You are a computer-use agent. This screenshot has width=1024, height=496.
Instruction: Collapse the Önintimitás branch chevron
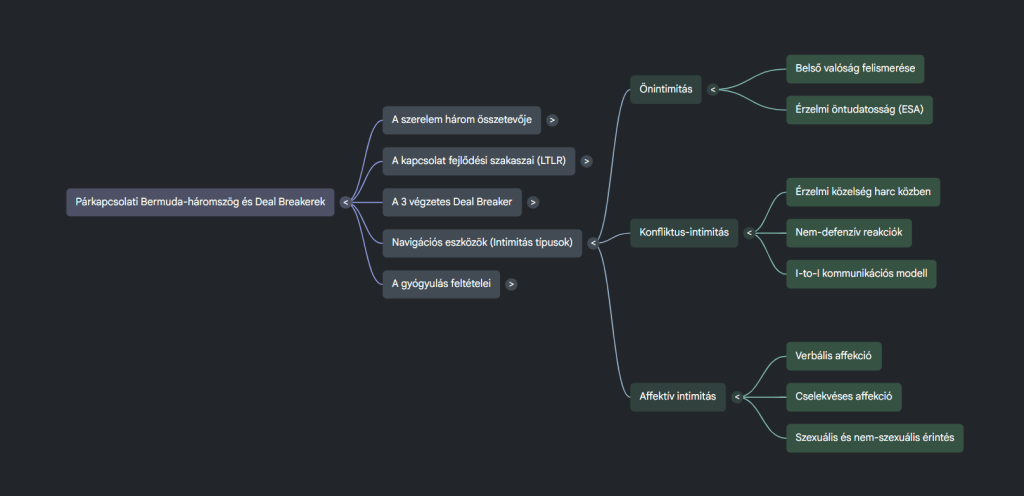click(713, 89)
